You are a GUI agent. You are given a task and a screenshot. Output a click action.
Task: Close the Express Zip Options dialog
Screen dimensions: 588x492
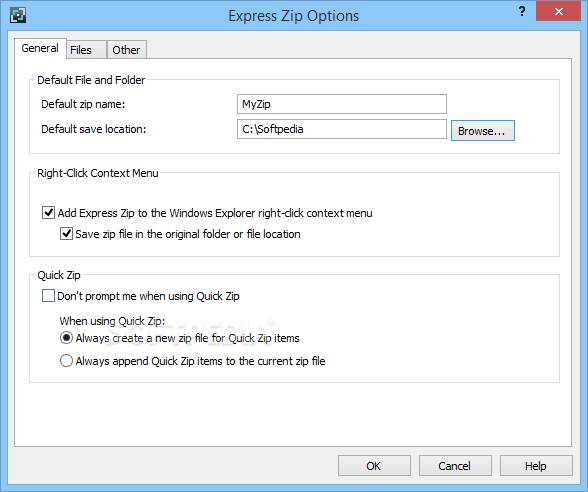coord(559,11)
